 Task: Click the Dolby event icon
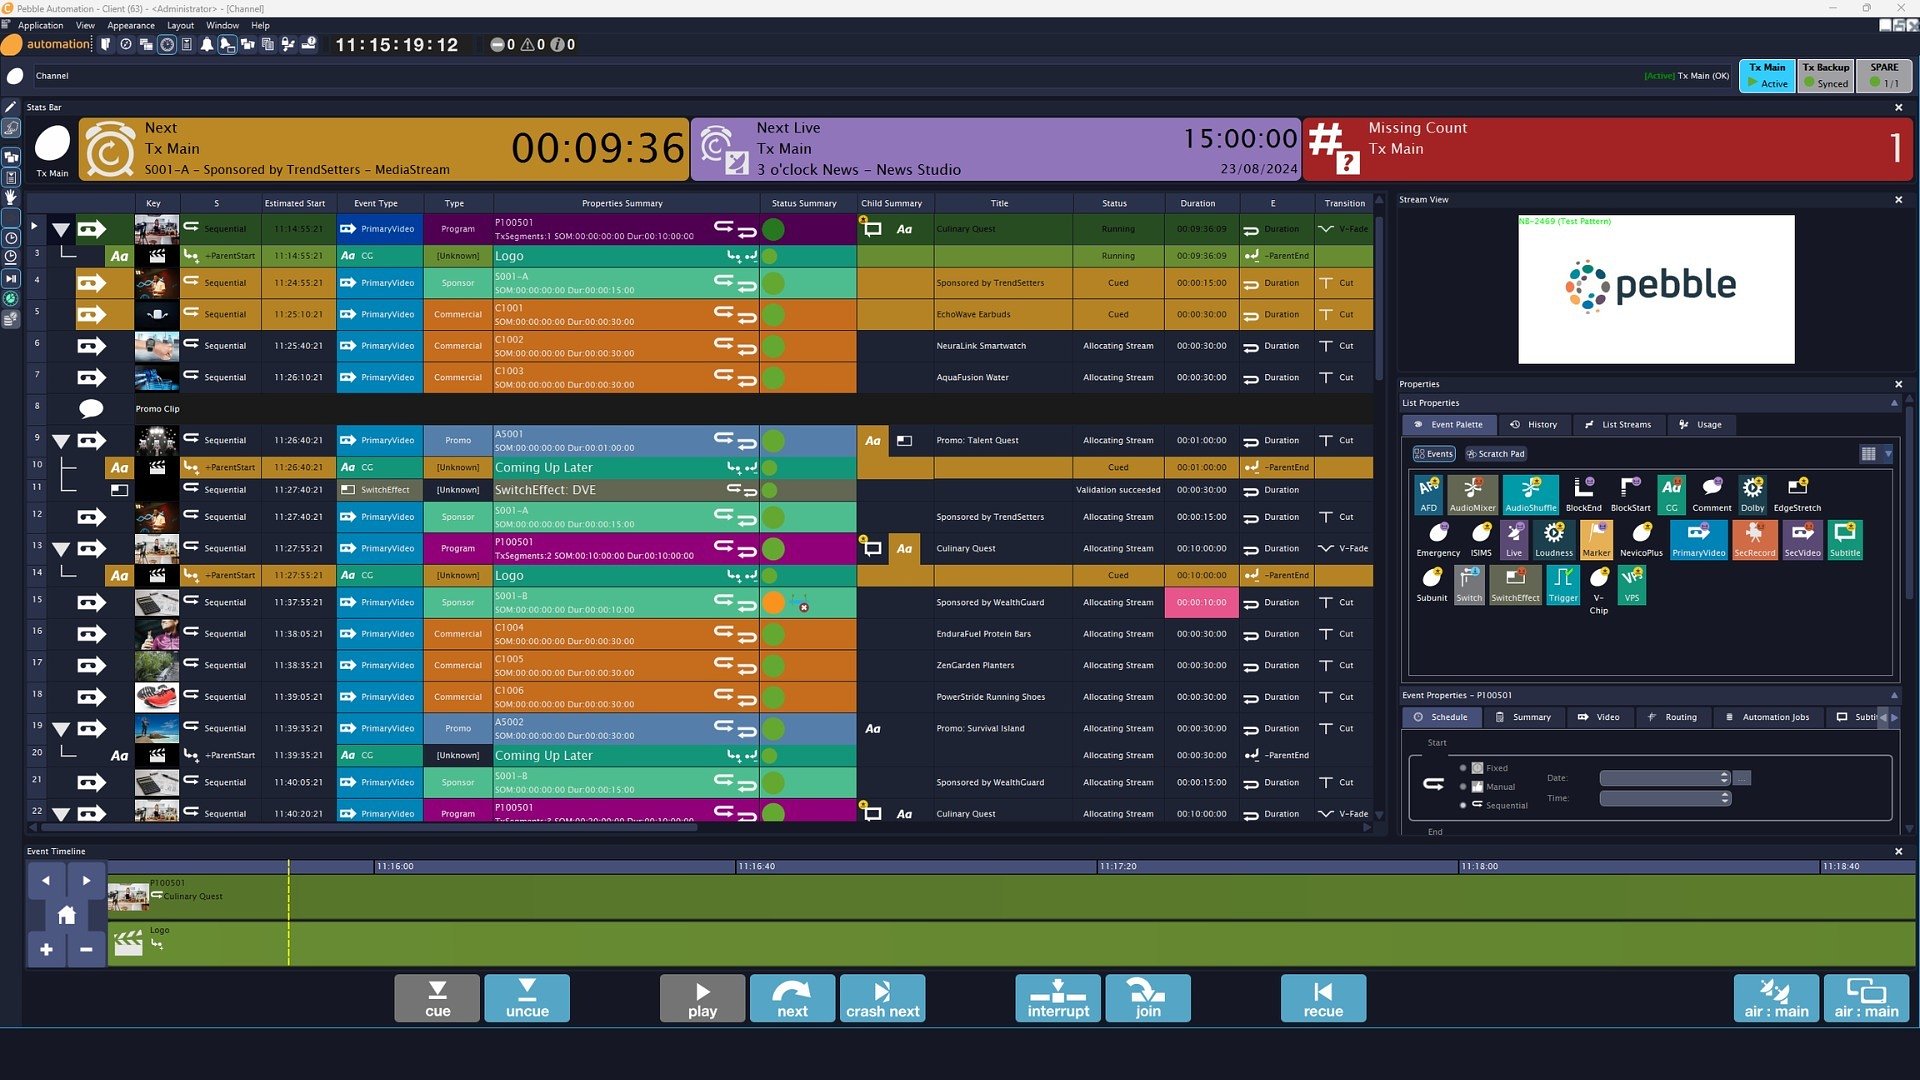pyautogui.click(x=1752, y=492)
